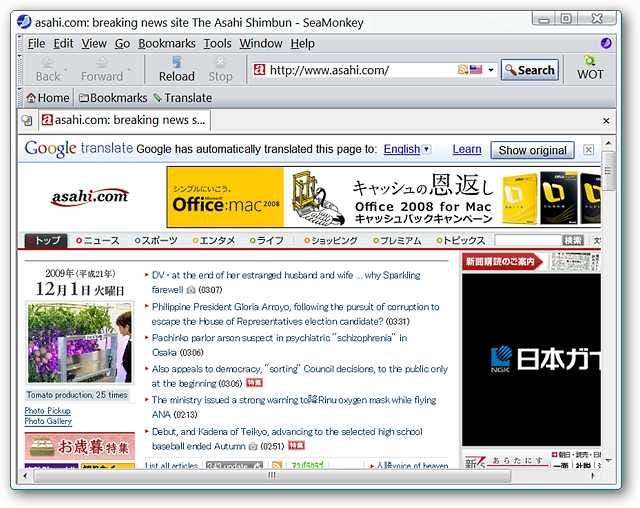The width and height of the screenshot is (640, 508).
Task: Click the horizontal scrollbar left arrow
Action: point(26,475)
